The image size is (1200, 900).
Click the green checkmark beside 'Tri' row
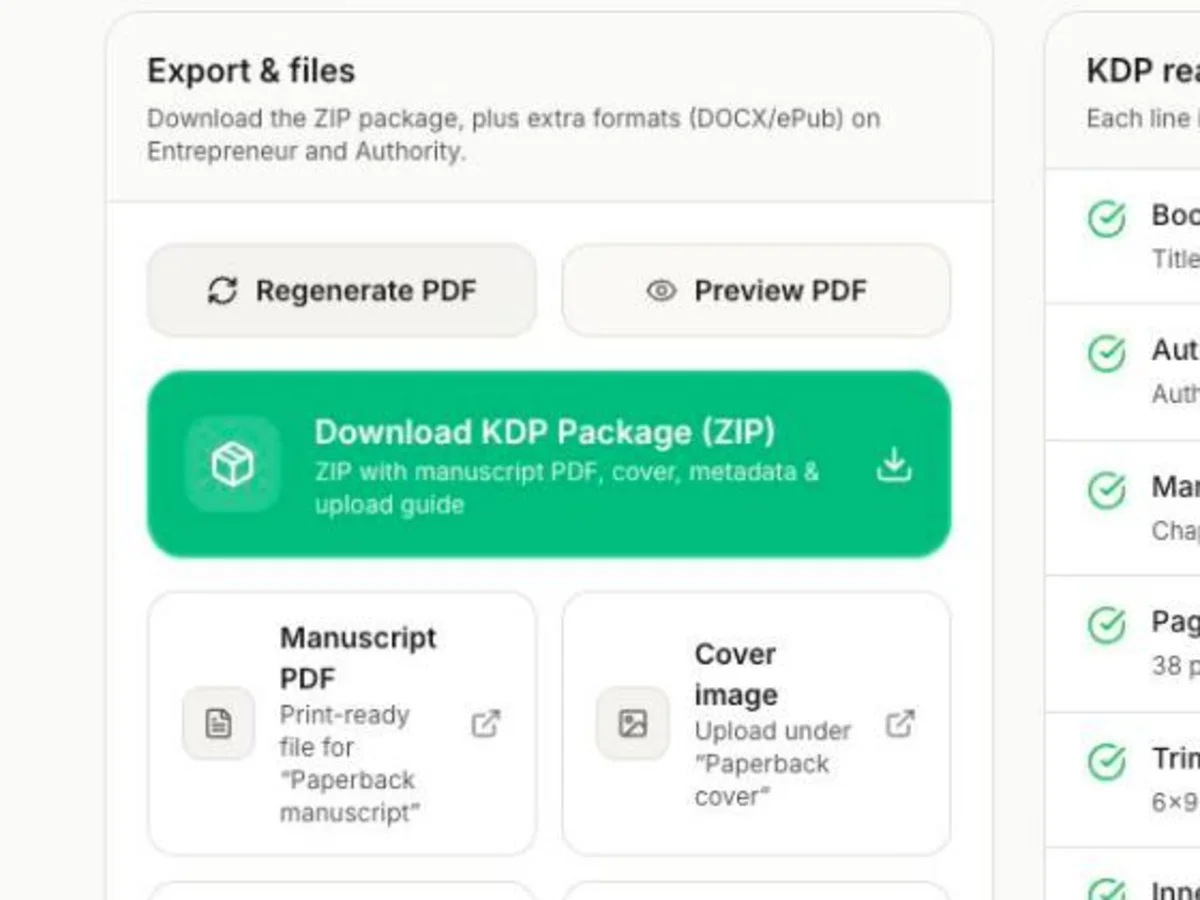(x=1107, y=762)
